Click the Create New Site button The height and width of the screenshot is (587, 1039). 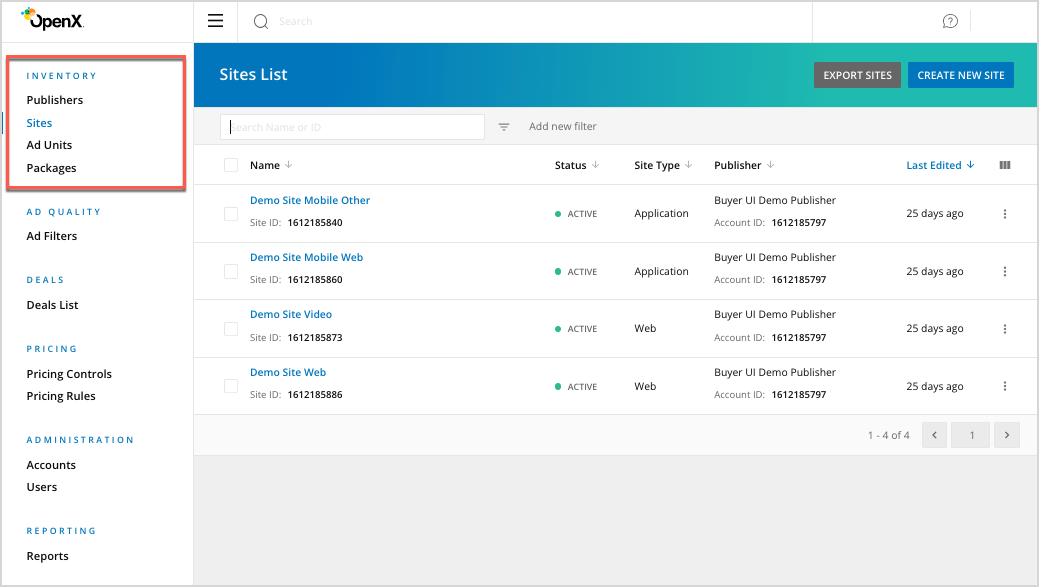[x=961, y=76]
